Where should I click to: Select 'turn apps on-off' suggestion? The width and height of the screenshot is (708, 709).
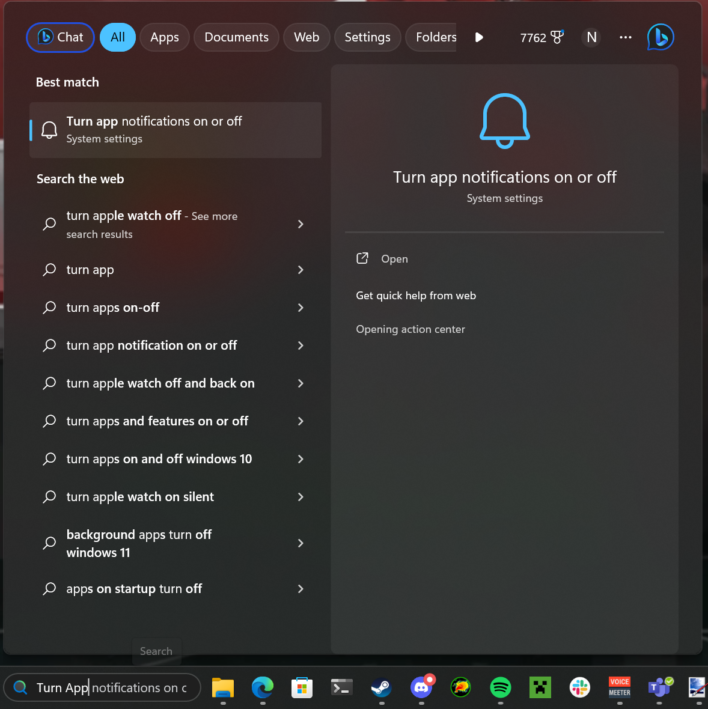[x=175, y=307]
